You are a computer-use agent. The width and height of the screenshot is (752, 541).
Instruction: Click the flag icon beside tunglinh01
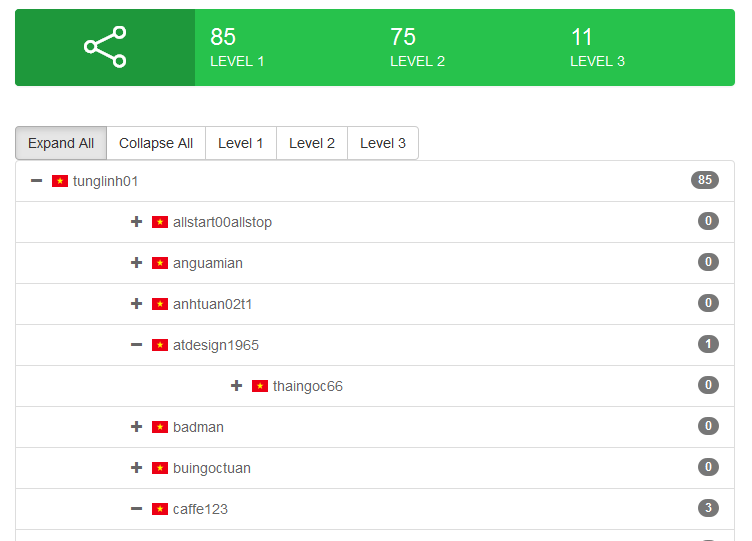point(60,181)
